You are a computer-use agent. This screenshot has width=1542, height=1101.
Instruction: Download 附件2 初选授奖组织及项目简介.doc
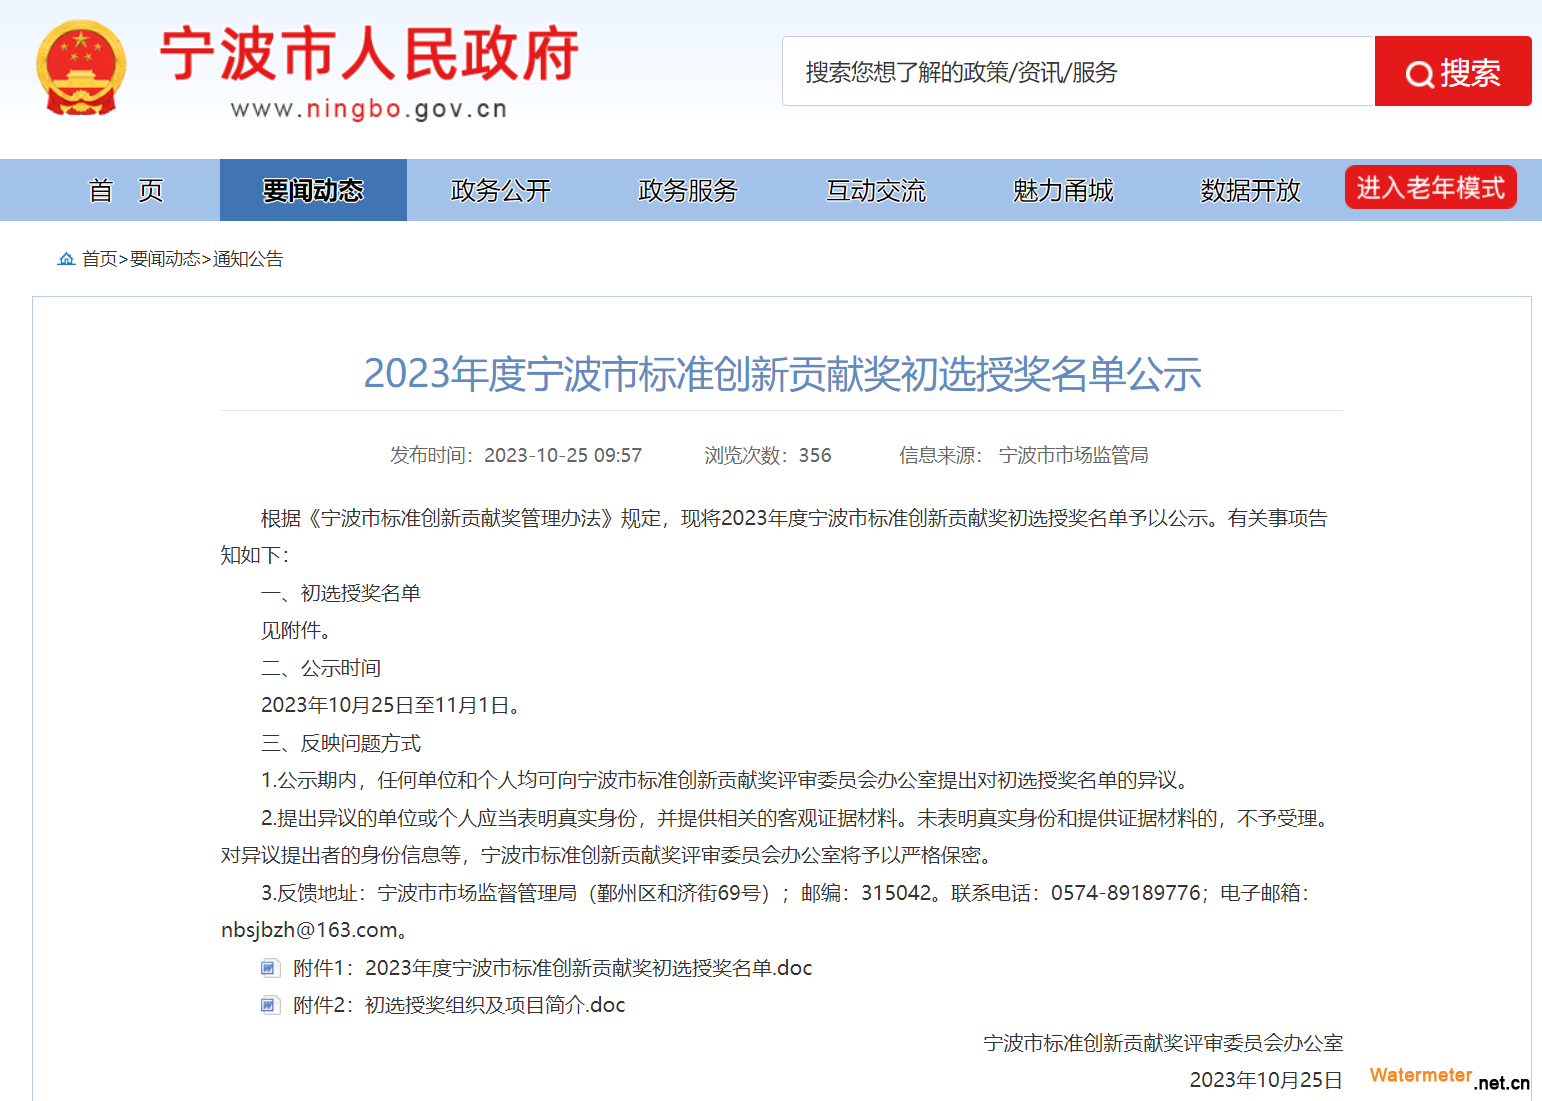(459, 1005)
